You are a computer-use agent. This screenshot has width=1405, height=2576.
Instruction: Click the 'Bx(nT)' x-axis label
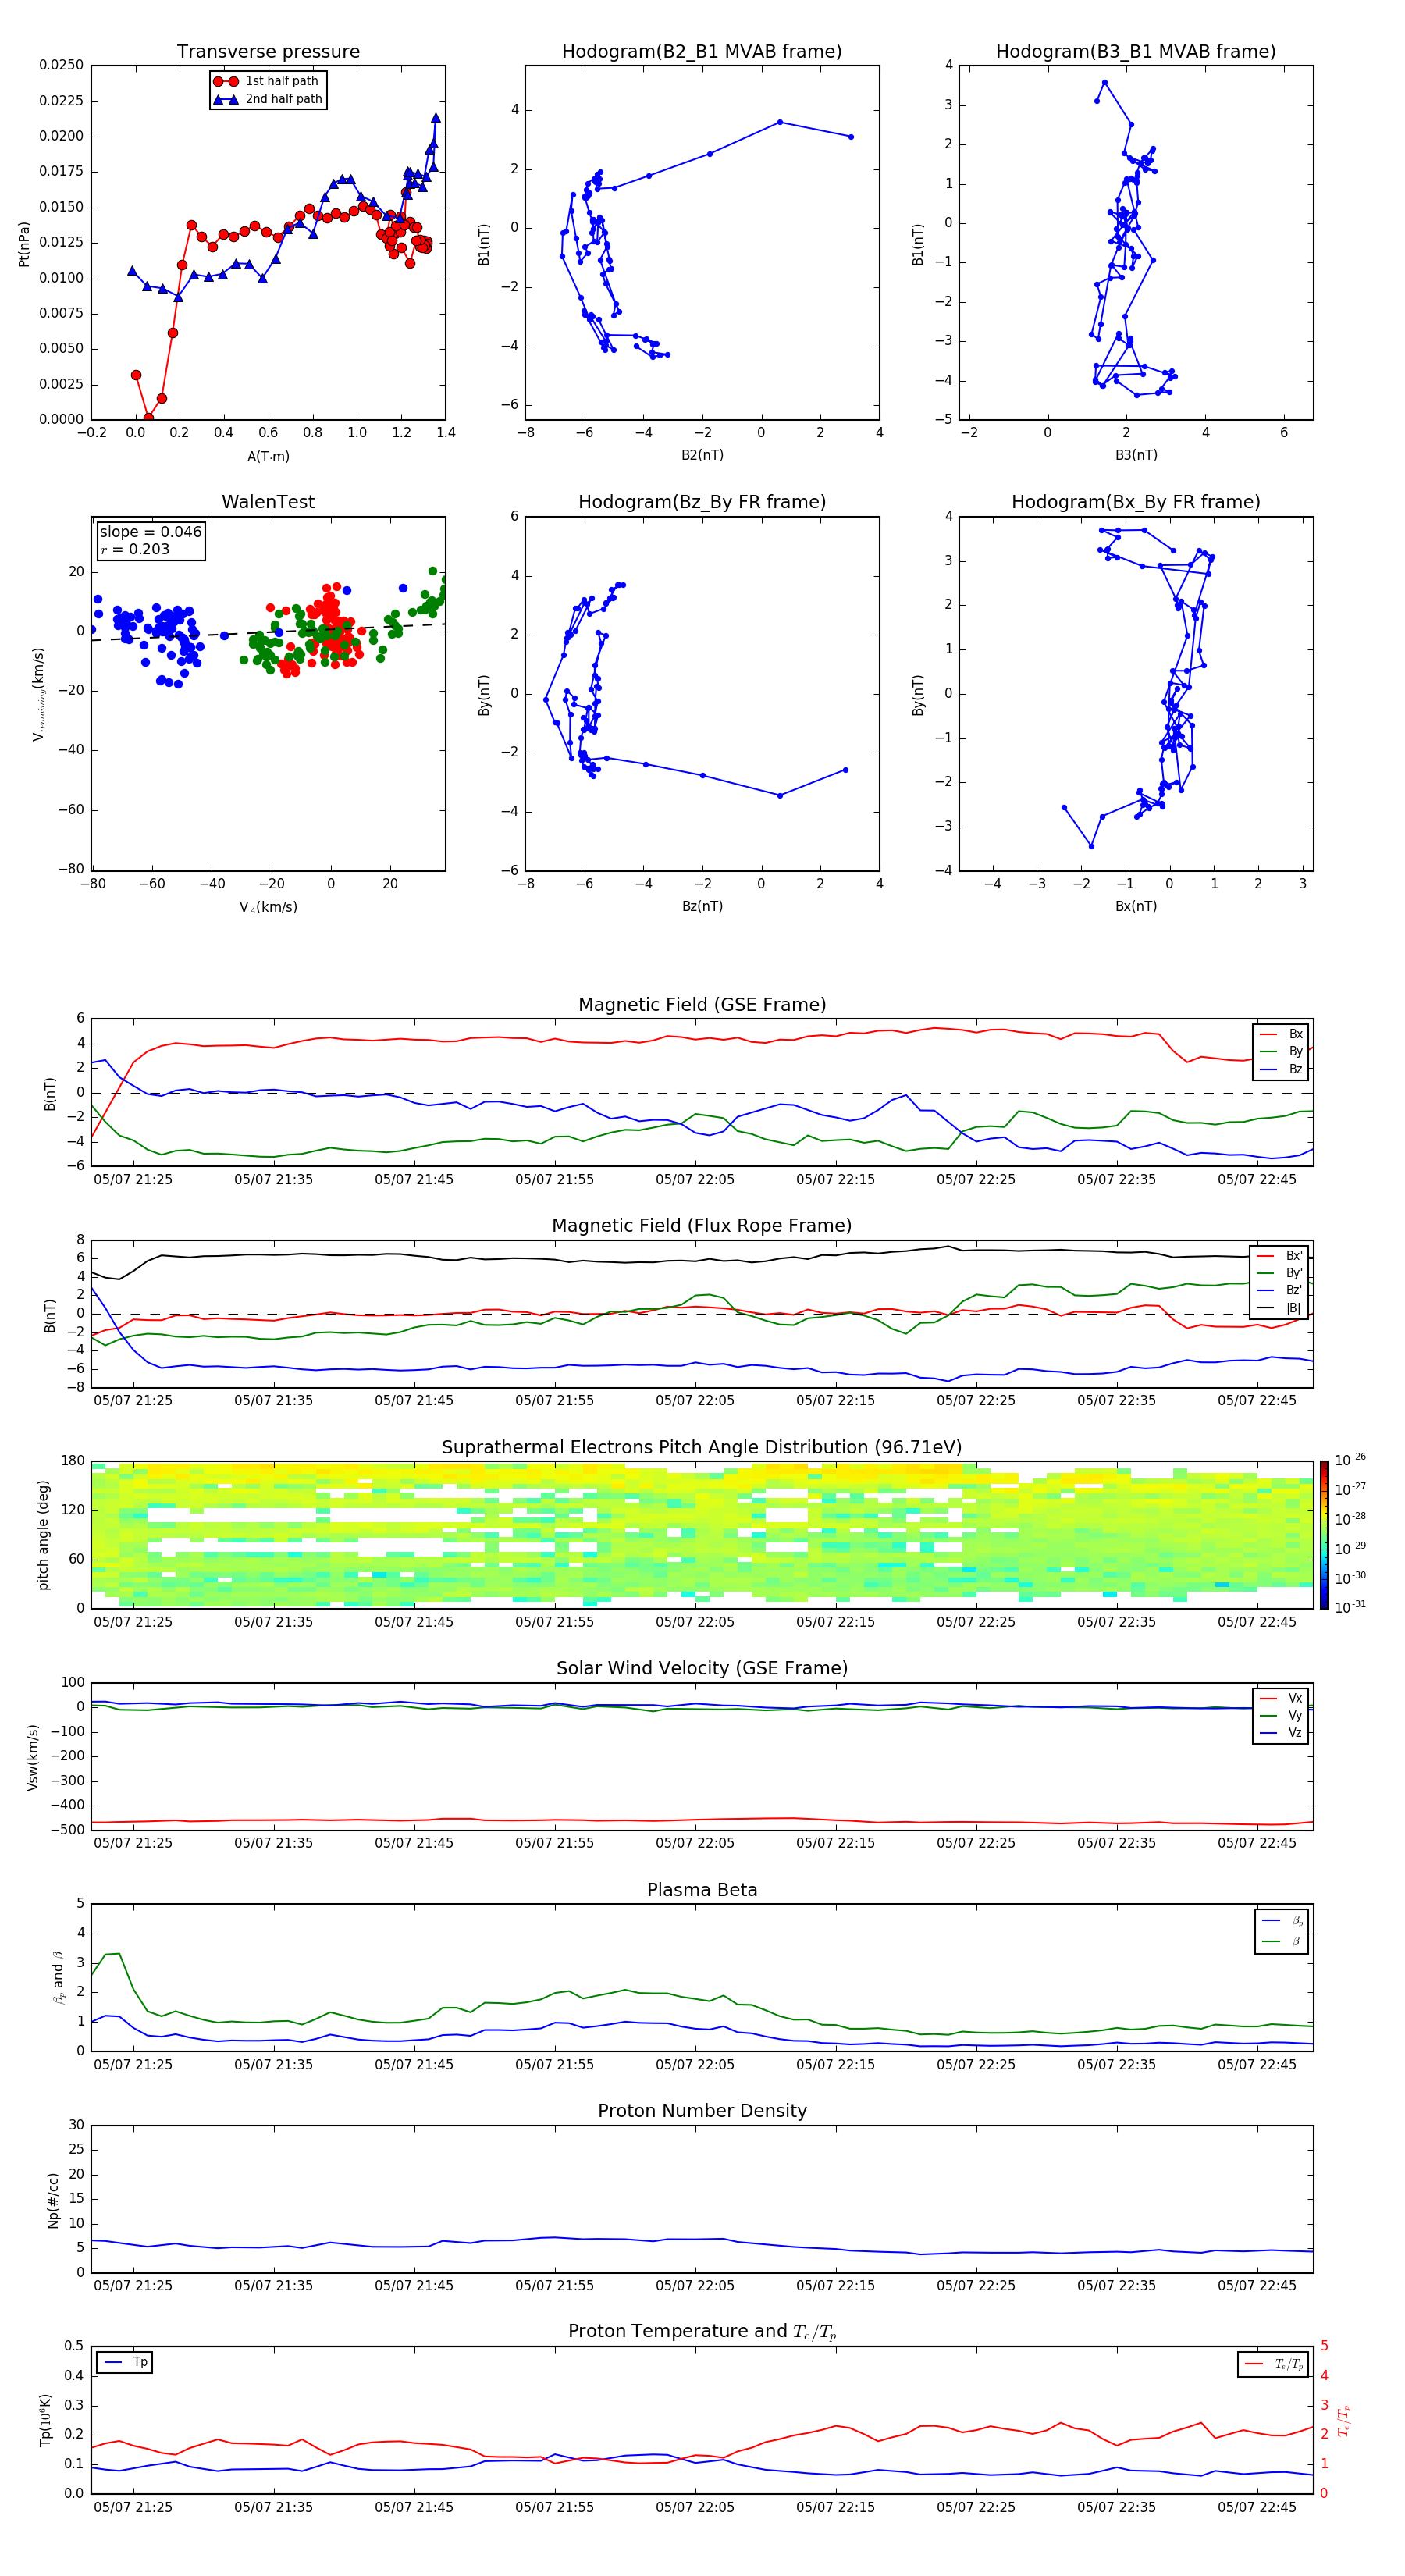pyautogui.click(x=1136, y=906)
